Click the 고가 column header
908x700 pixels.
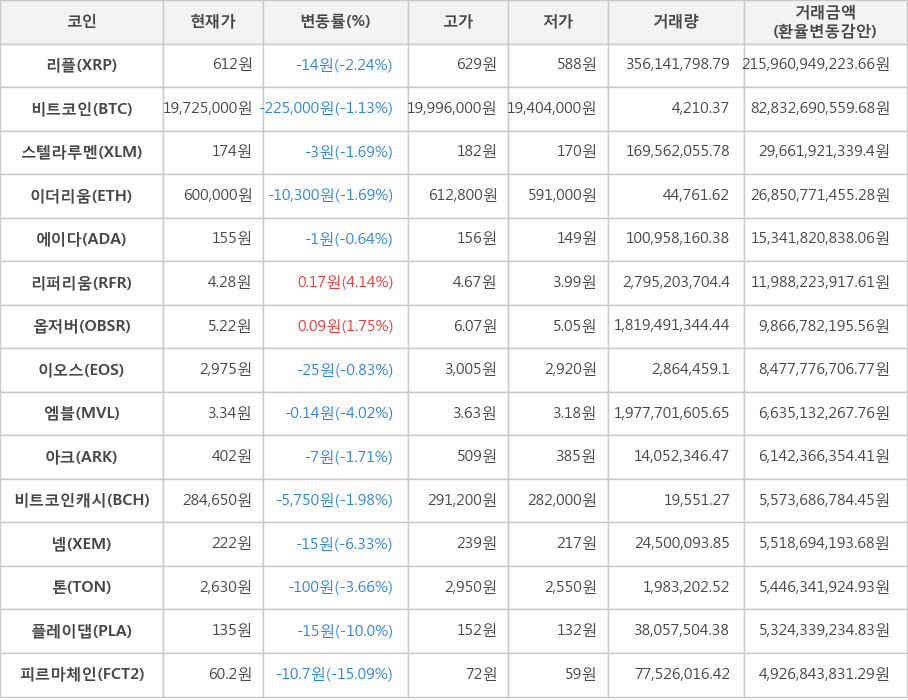(458, 22)
